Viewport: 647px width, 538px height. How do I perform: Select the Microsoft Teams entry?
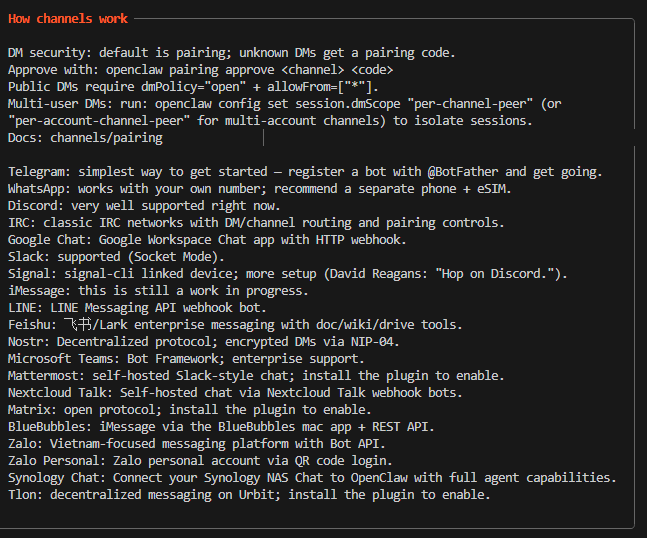186,359
